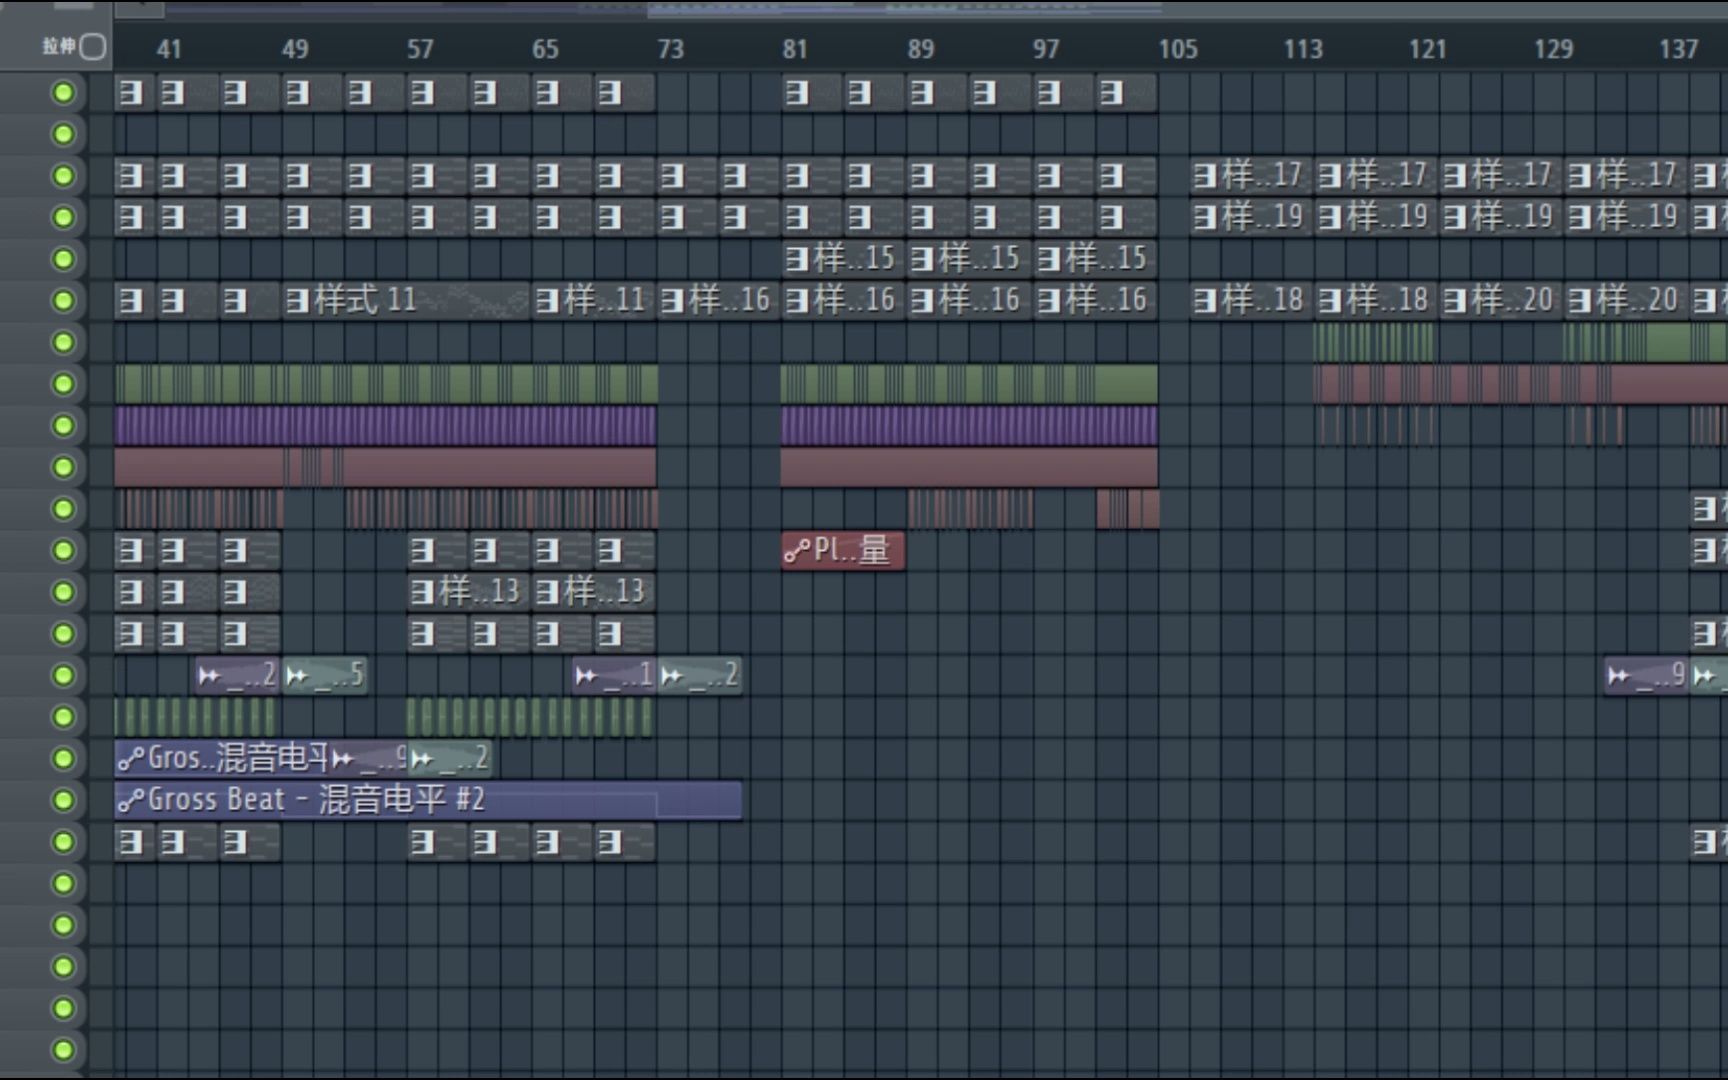Jump to bar 73 on the timeline

pos(670,49)
